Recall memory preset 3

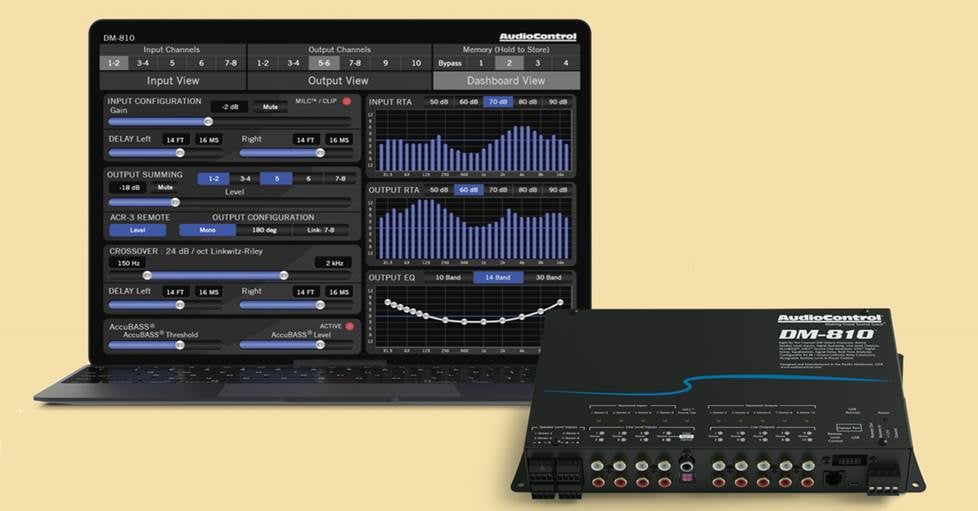tap(538, 63)
